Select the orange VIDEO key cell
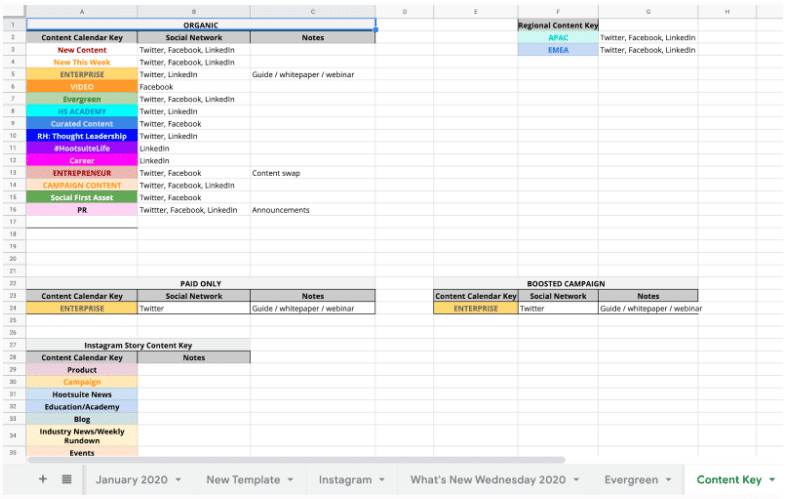Screen dimensions: 793x499 click(x=82, y=87)
